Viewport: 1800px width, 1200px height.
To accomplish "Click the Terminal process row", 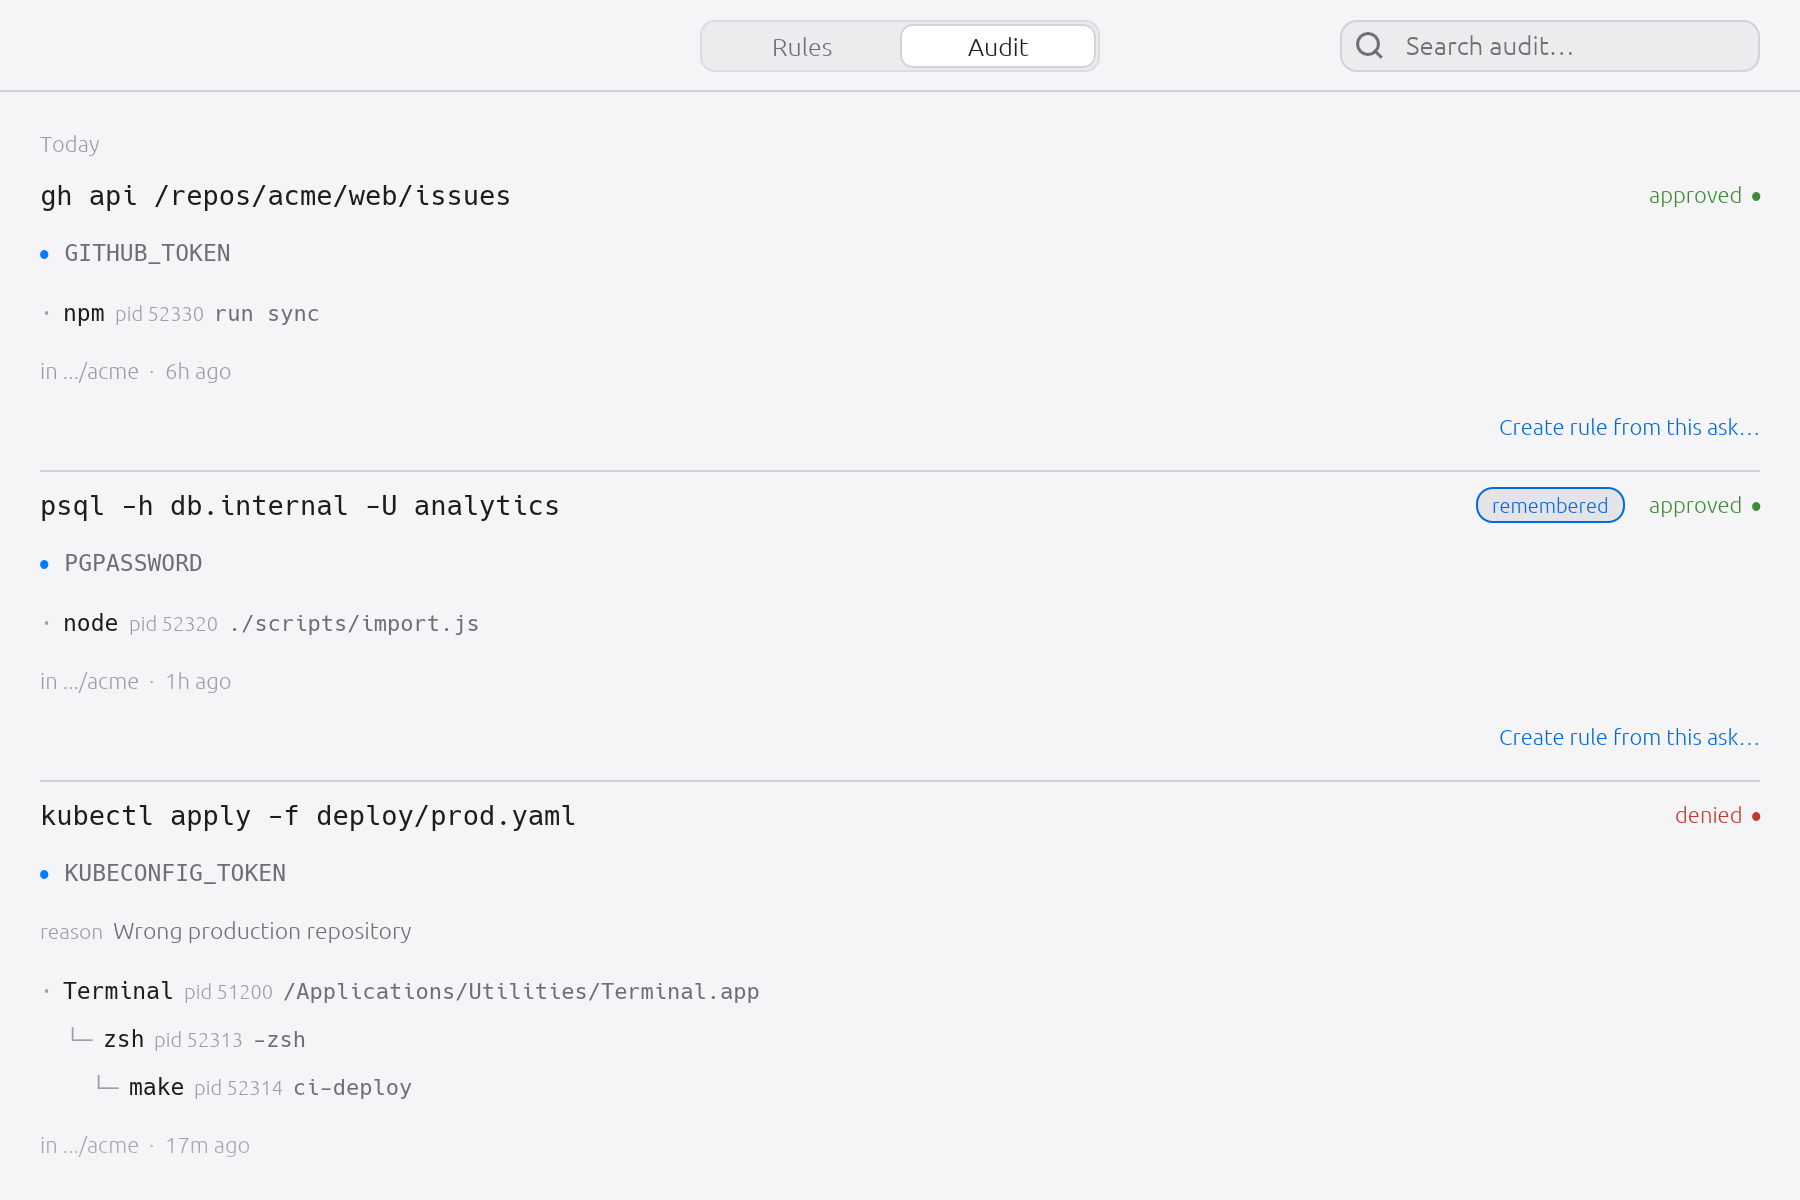I will [x=400, y=992].
